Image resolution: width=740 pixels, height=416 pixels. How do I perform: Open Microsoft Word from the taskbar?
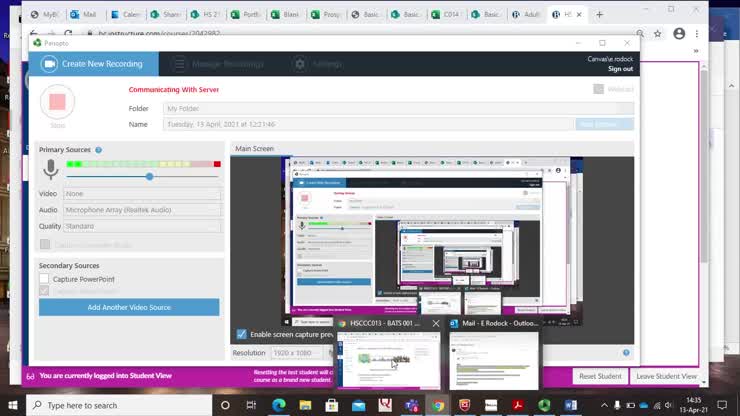pos(570,405)
